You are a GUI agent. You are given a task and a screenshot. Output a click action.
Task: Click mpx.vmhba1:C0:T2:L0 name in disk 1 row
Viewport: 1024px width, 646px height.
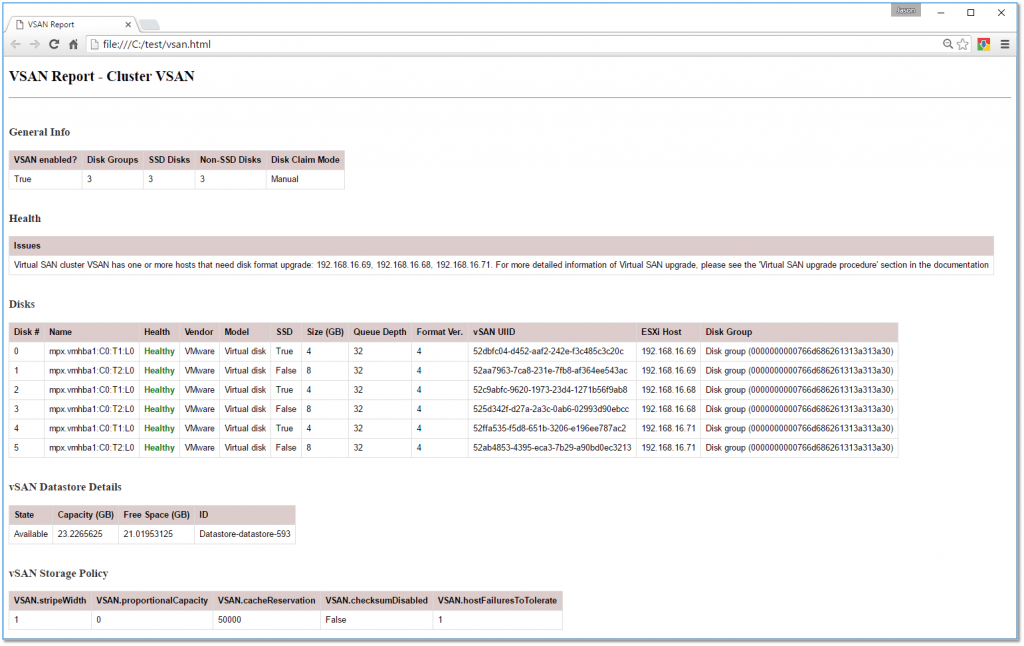91,371
